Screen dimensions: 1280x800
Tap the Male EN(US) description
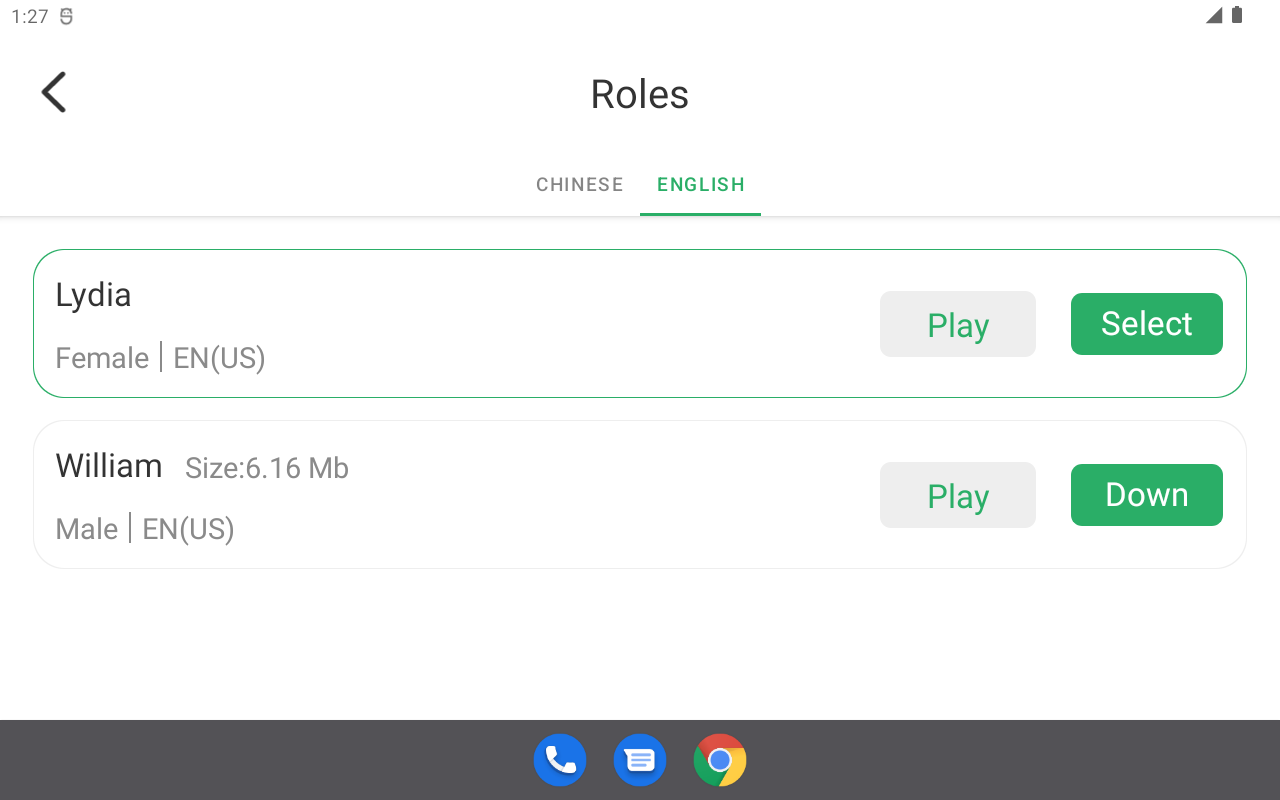[x=145, y=529]
